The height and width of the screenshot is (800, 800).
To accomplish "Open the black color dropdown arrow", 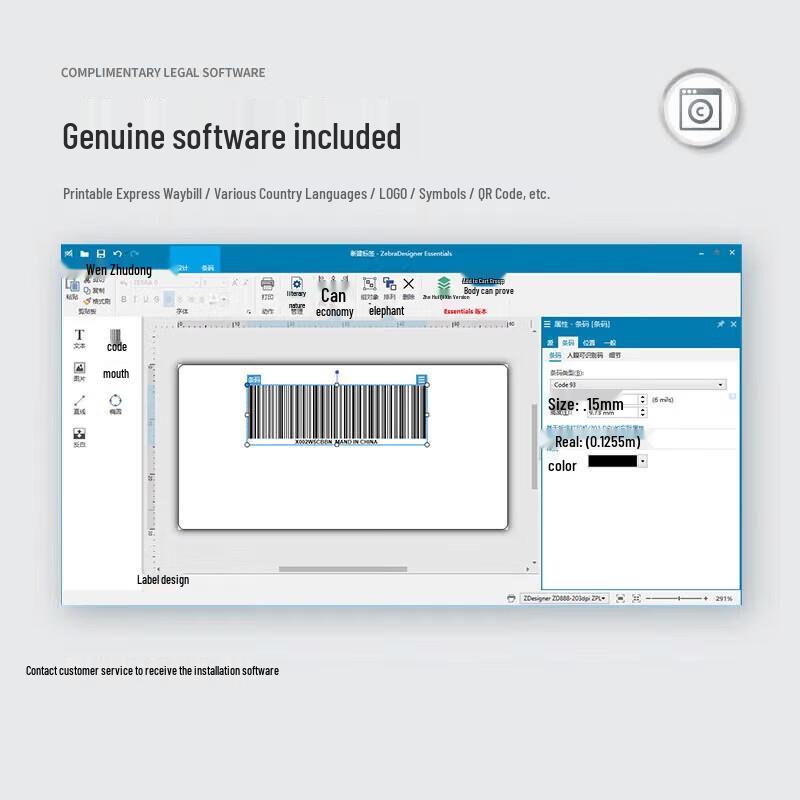I will pos(642,461).
